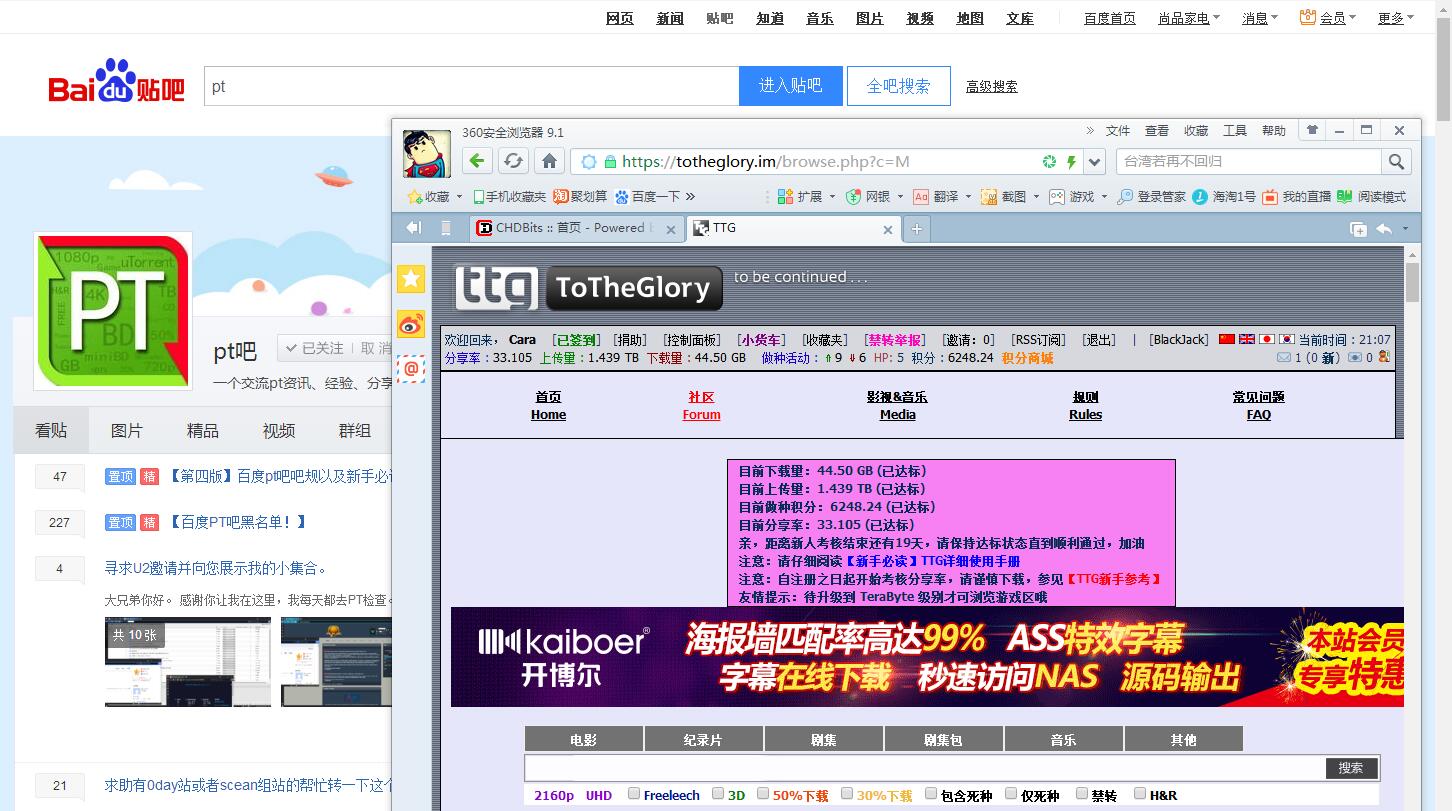Expand hidden menu items via » in title bar
1452x811 pixels.
(1091, 130)
